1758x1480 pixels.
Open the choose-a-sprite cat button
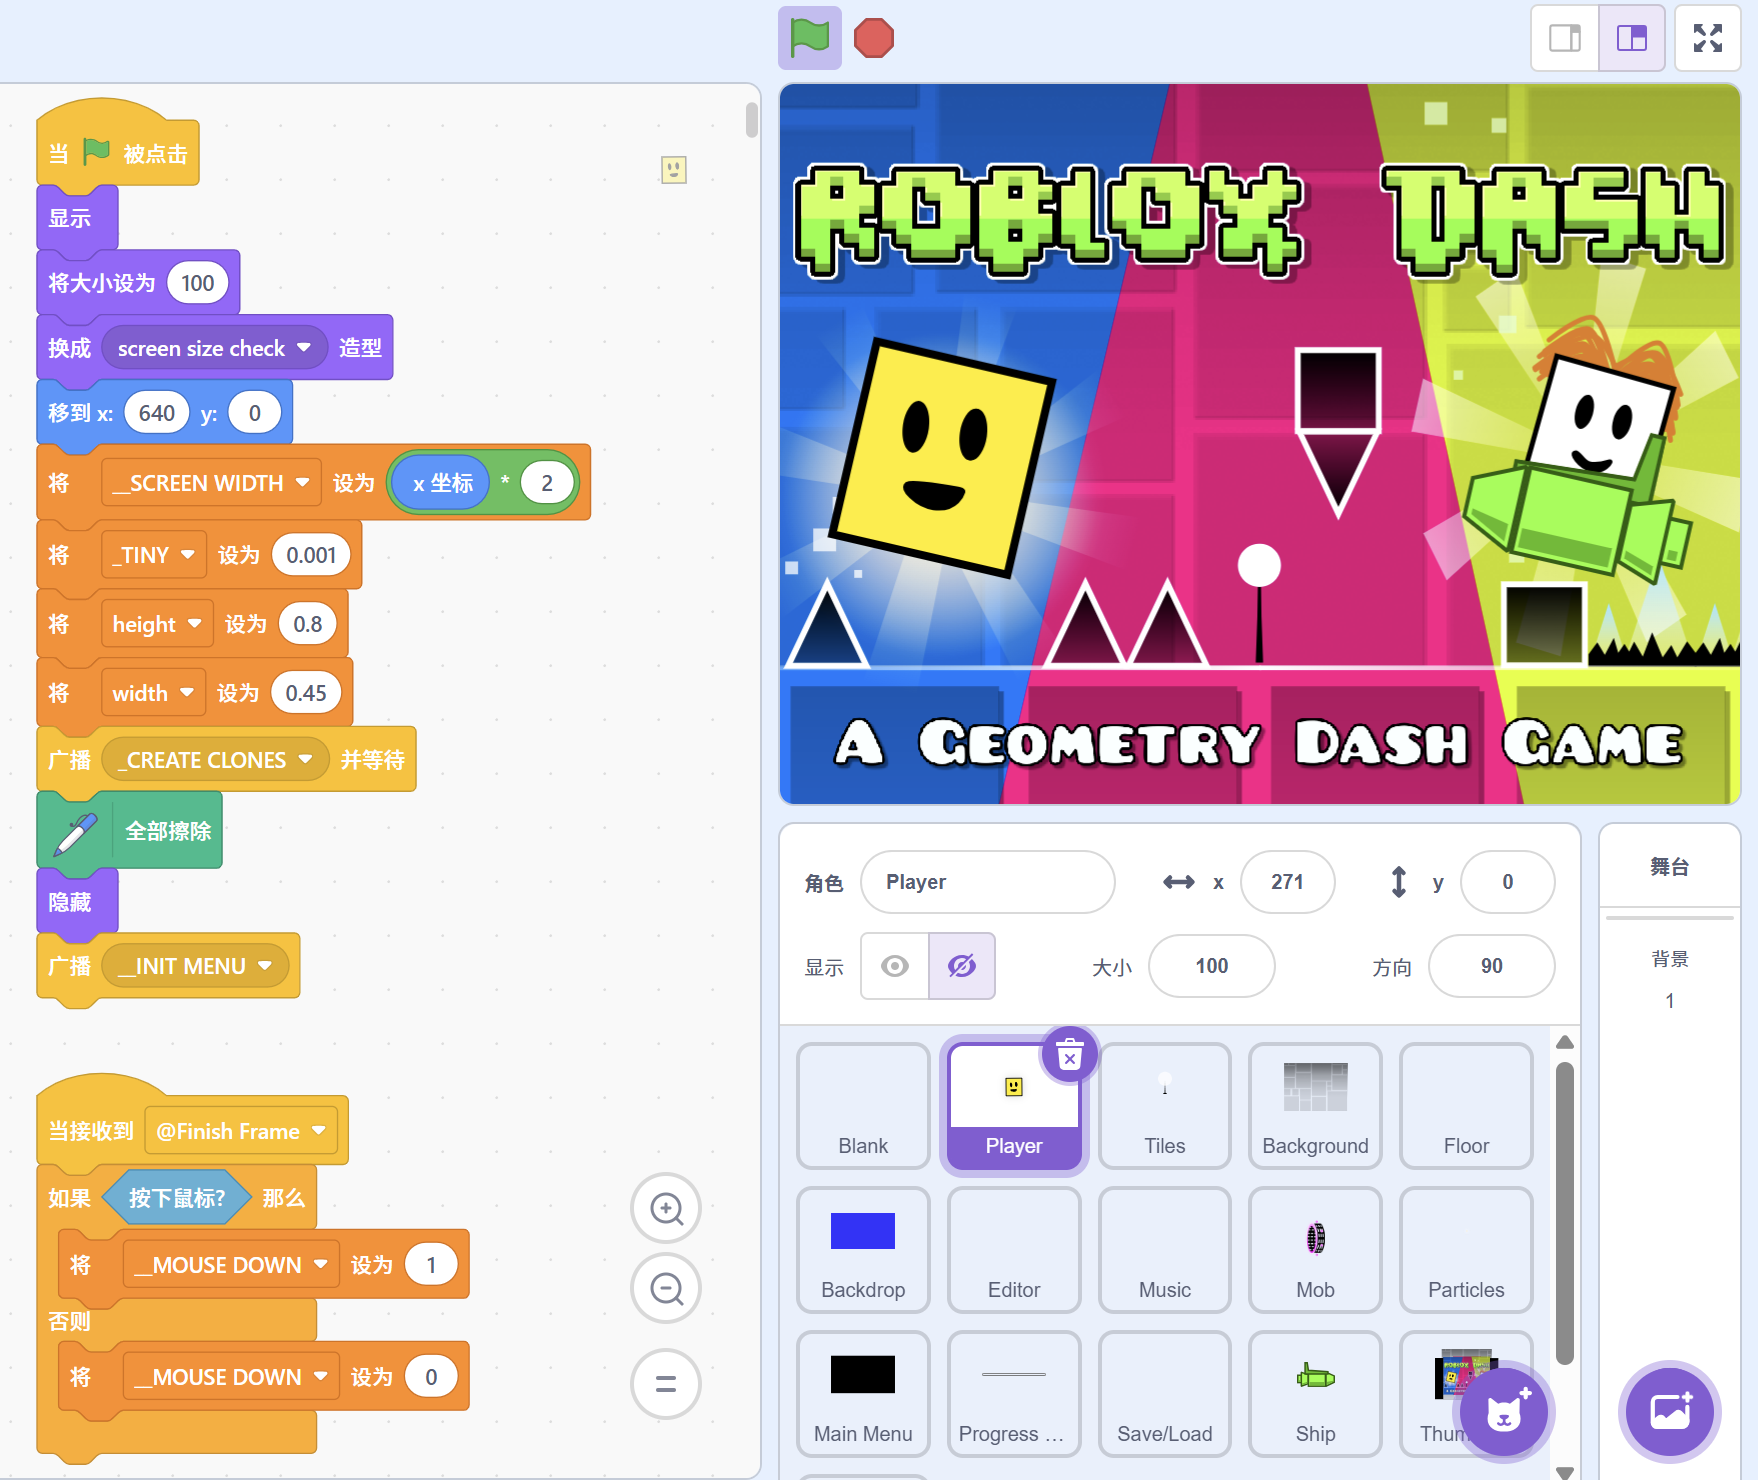pyautogui.click(x=1504, y=1412)
